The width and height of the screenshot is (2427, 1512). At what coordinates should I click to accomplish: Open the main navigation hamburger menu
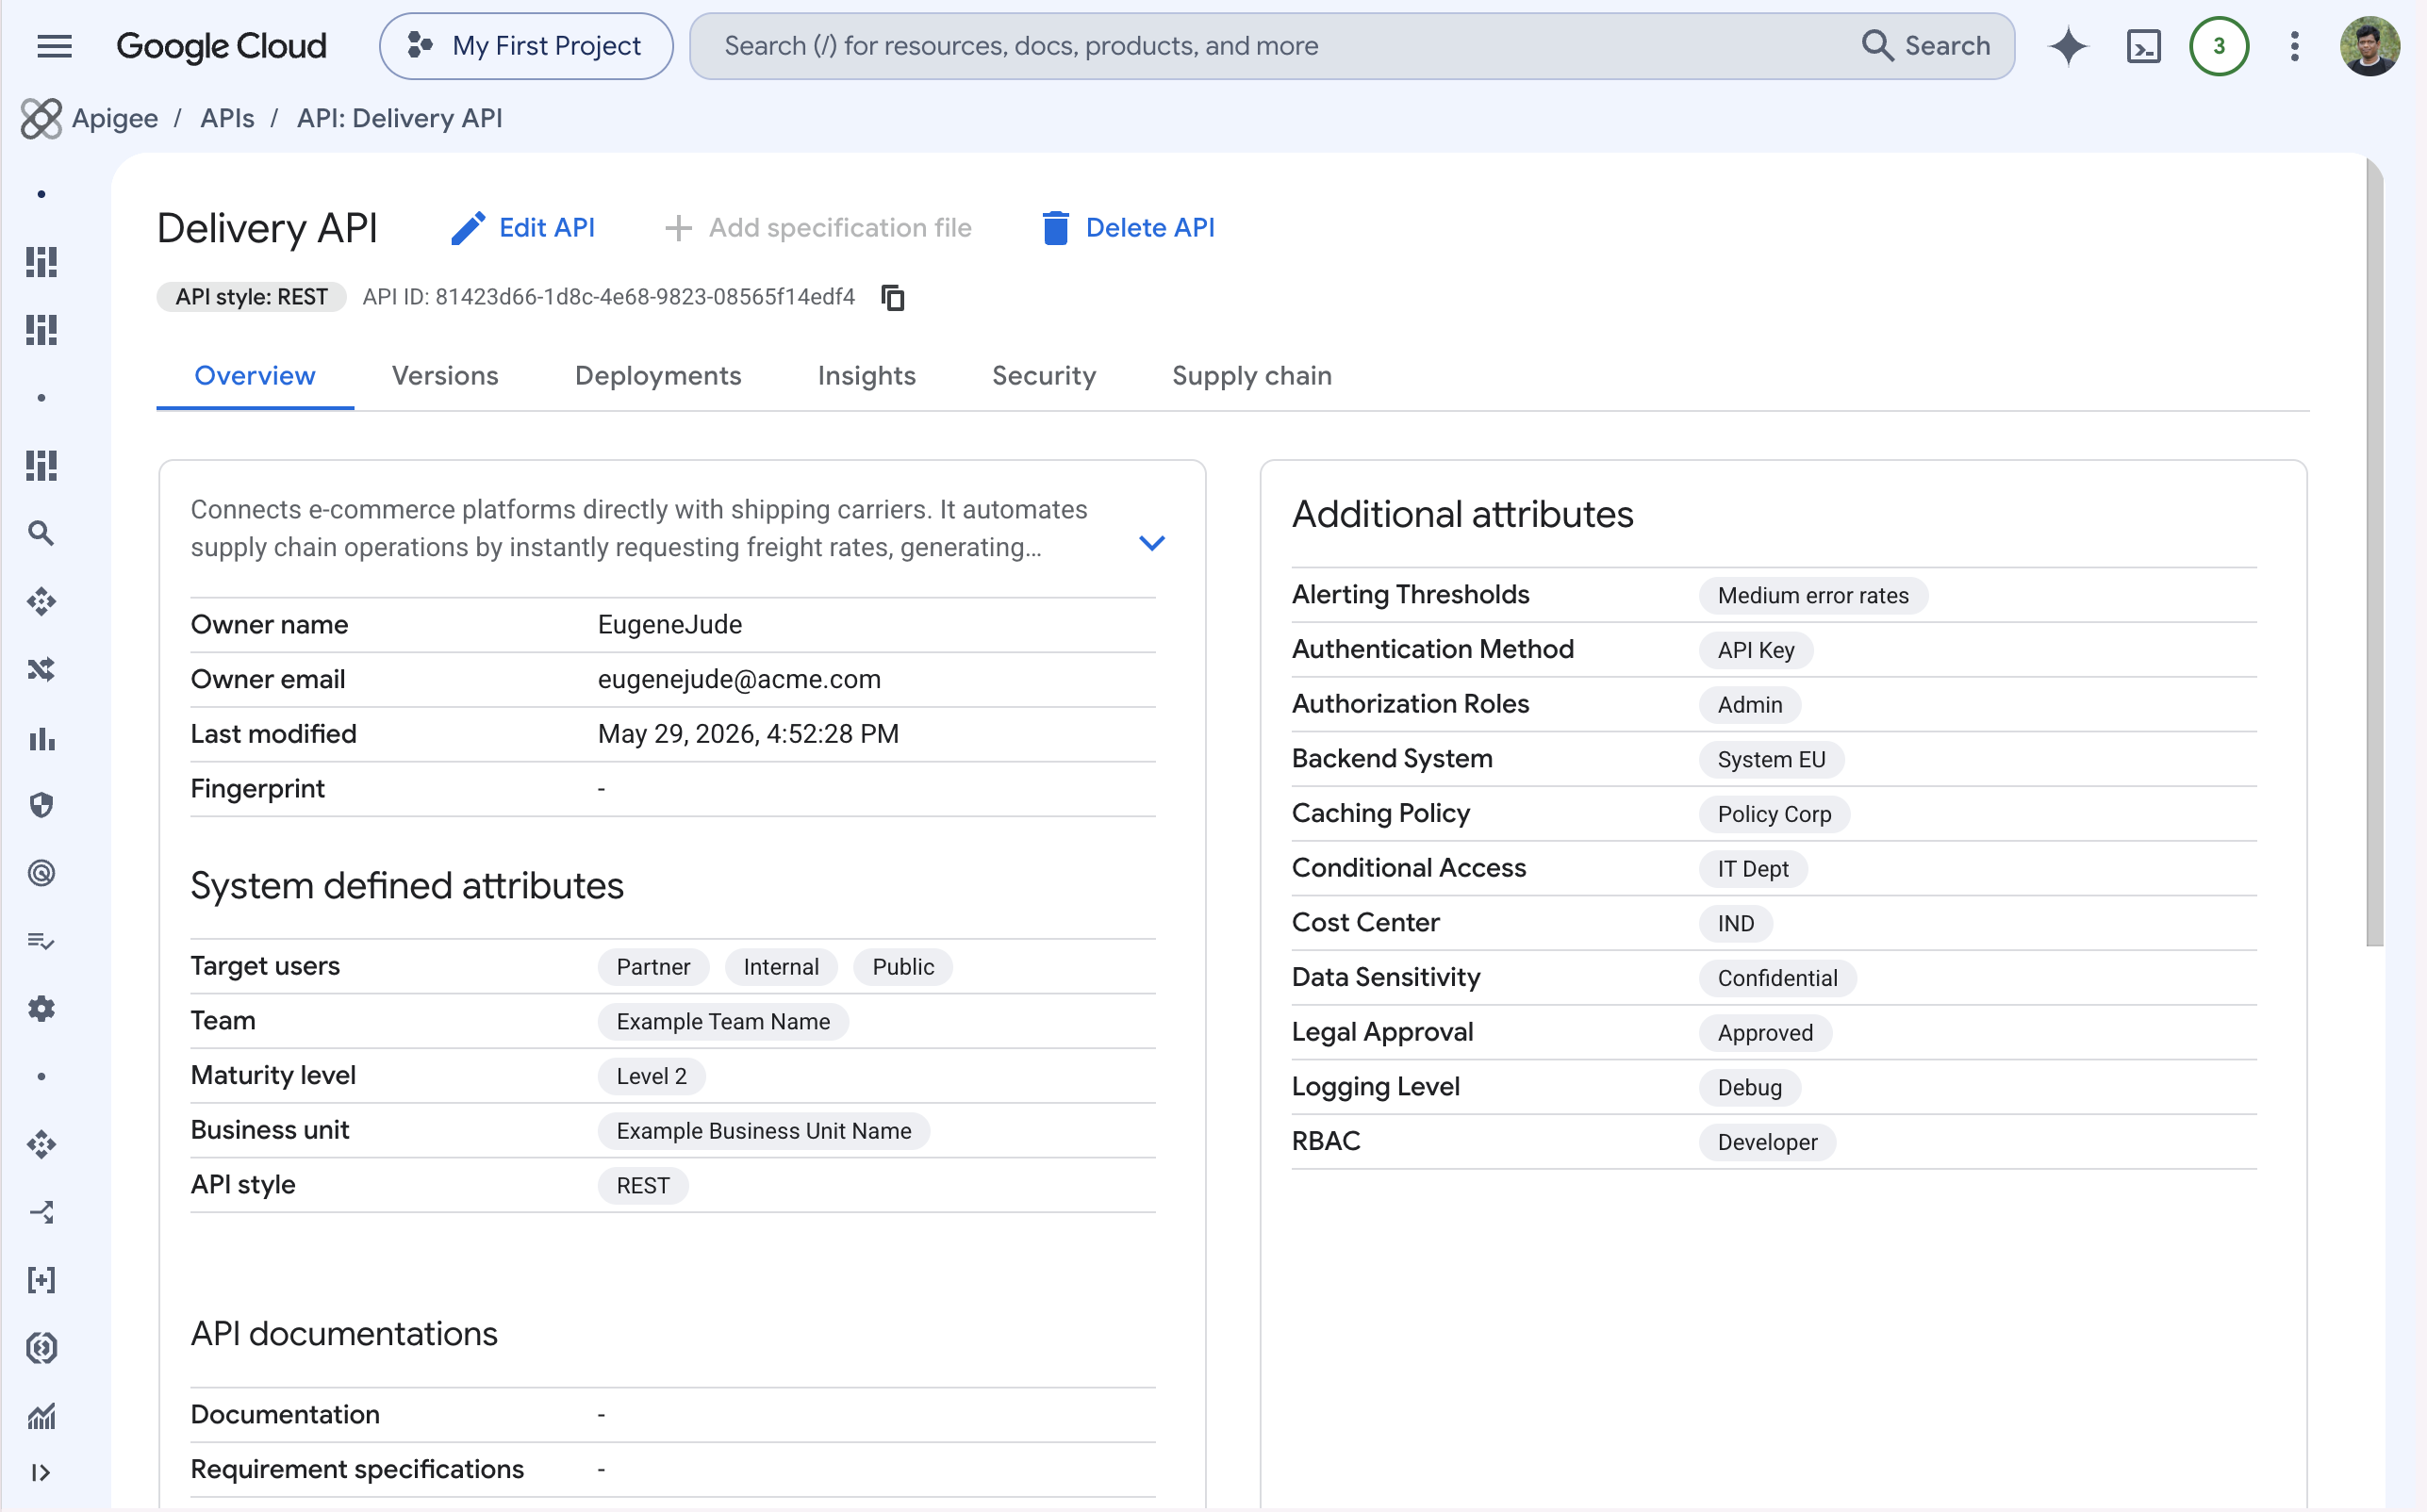pos(54,46)
